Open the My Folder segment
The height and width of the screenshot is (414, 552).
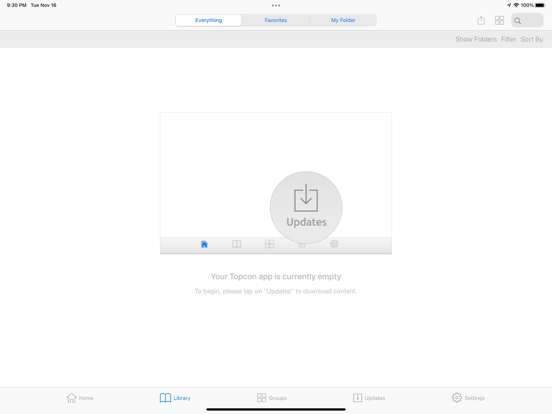point(343,20)
